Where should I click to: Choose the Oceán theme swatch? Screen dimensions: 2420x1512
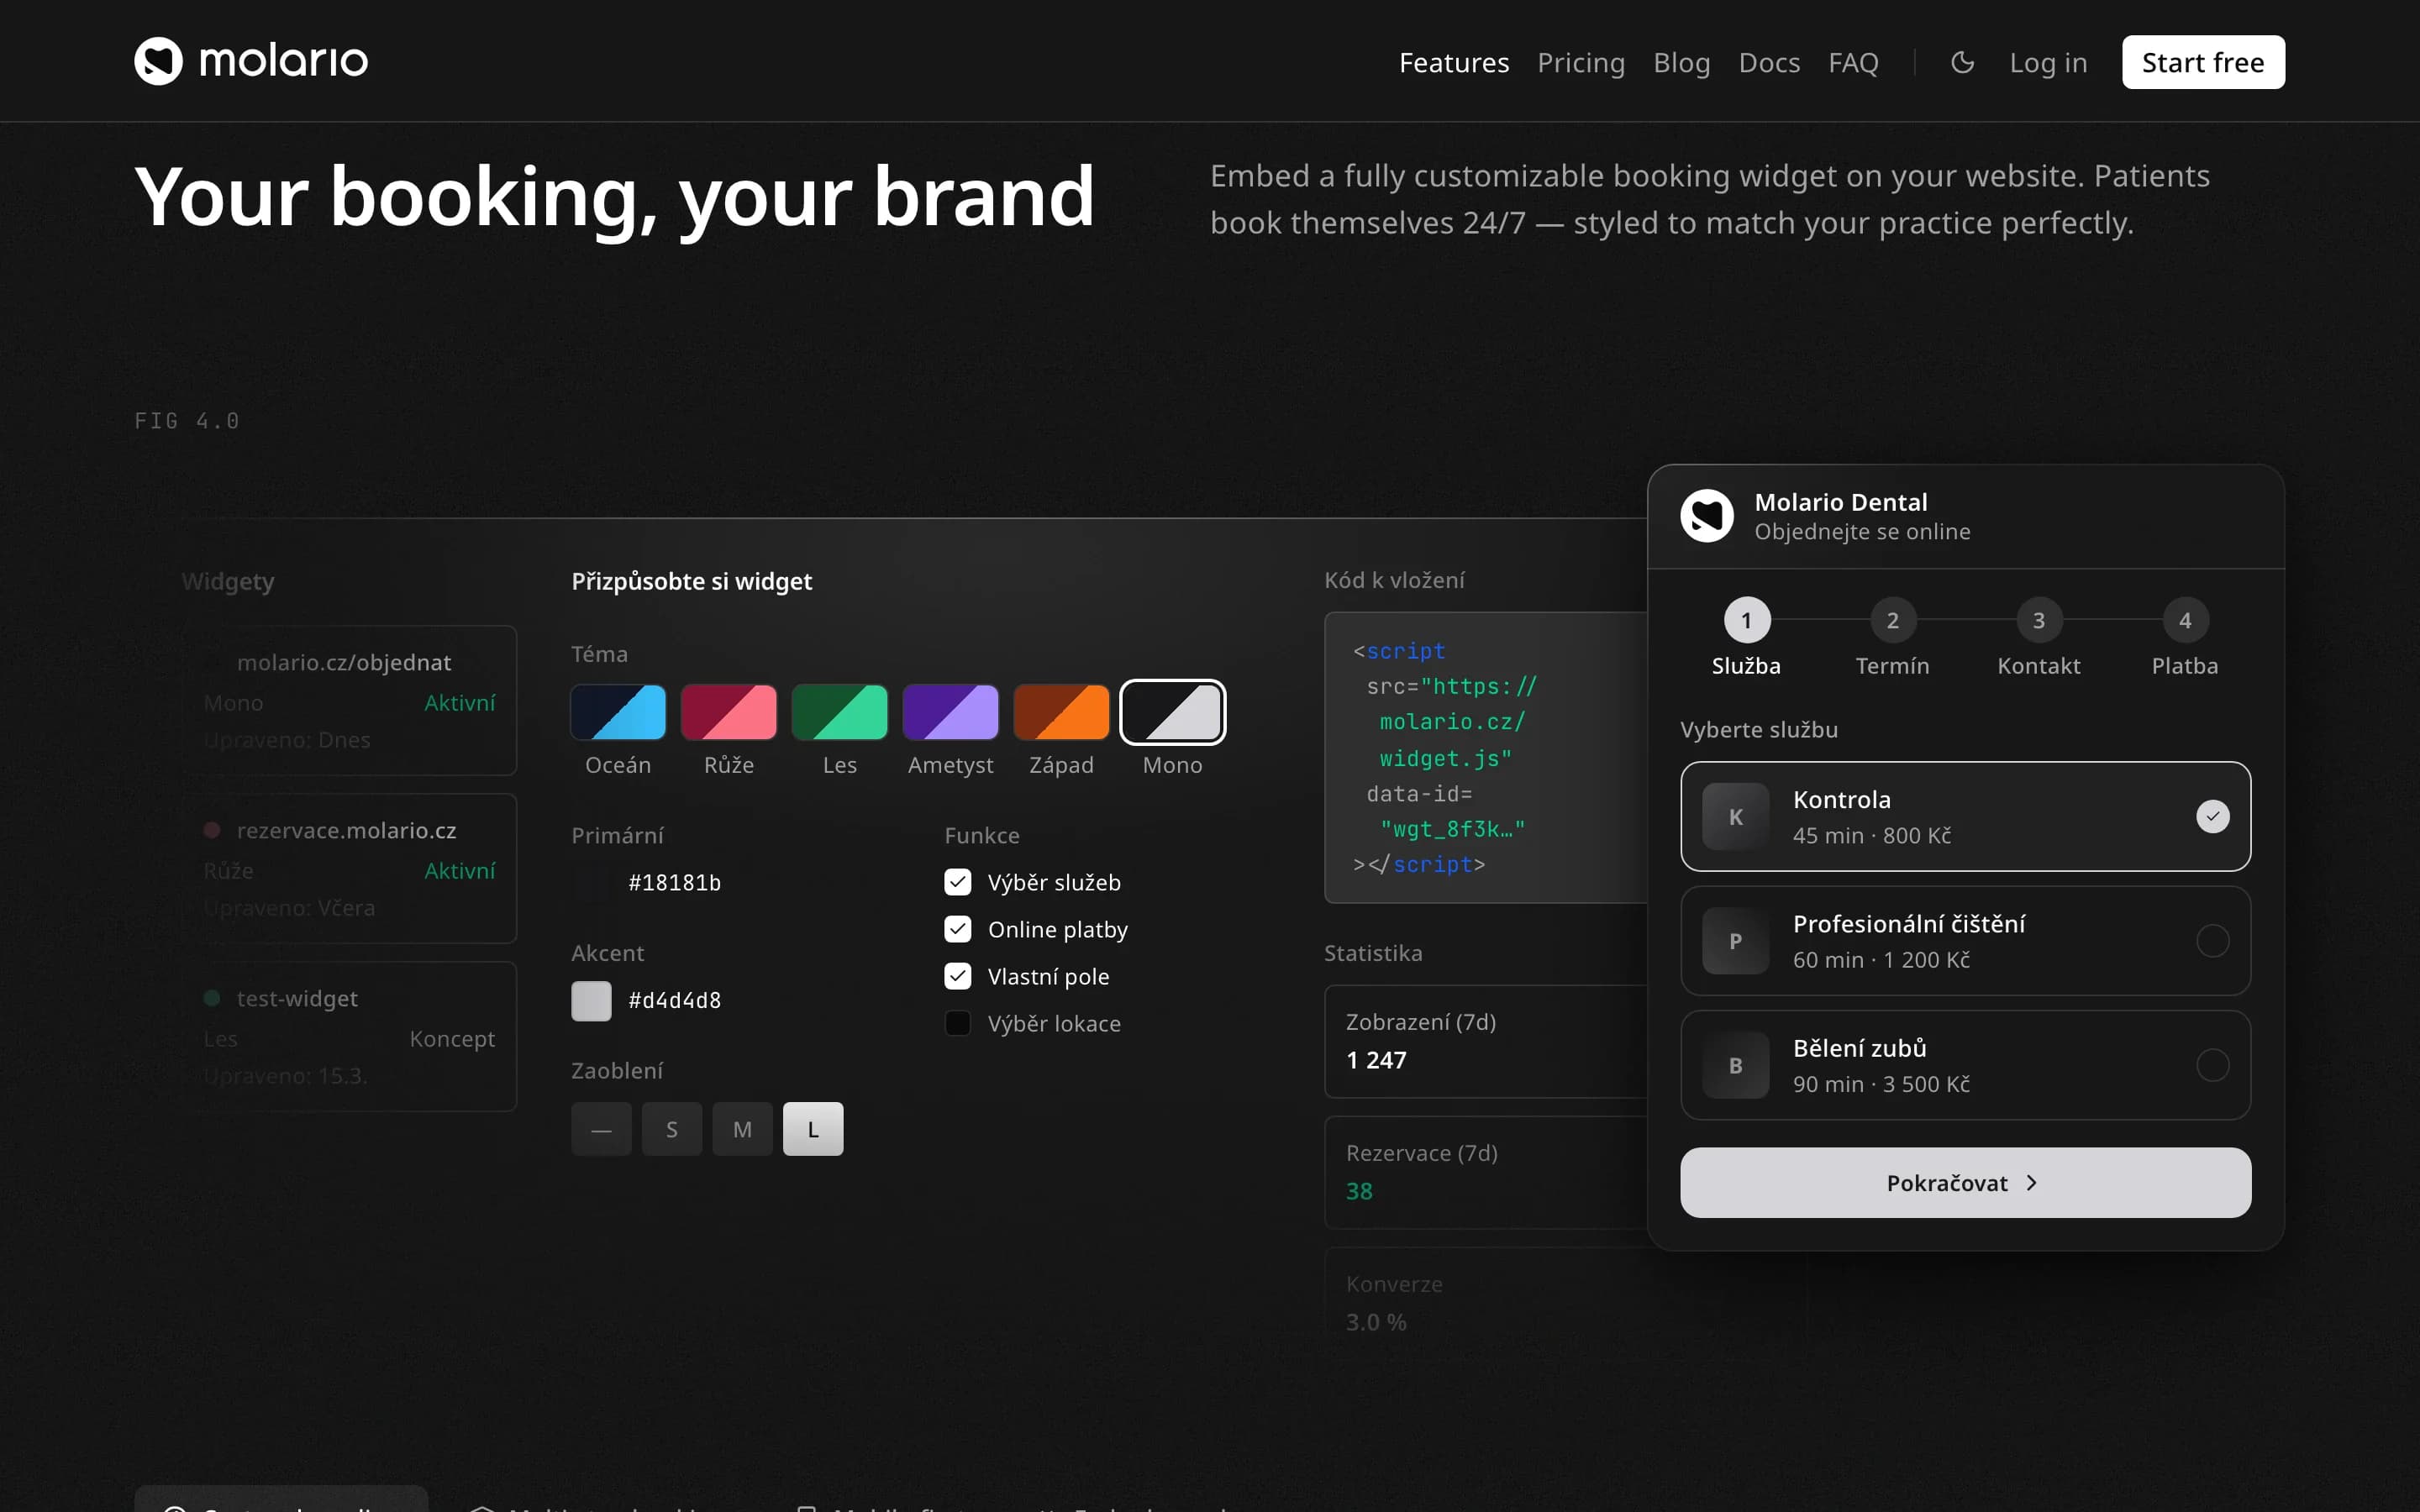click(x=618, y=712)
